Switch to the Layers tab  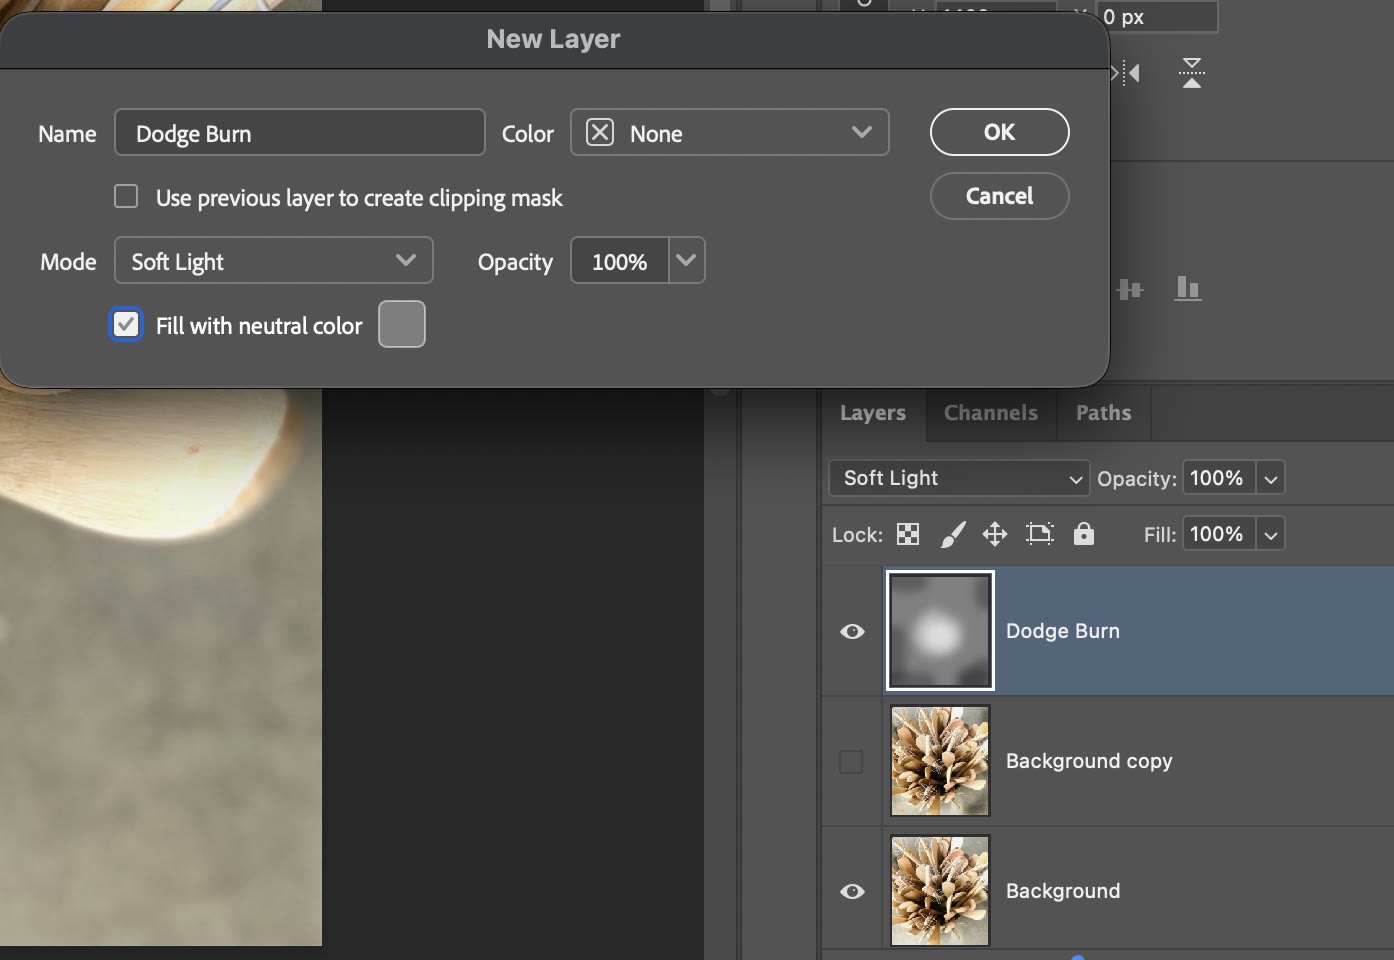click(873, 413)
